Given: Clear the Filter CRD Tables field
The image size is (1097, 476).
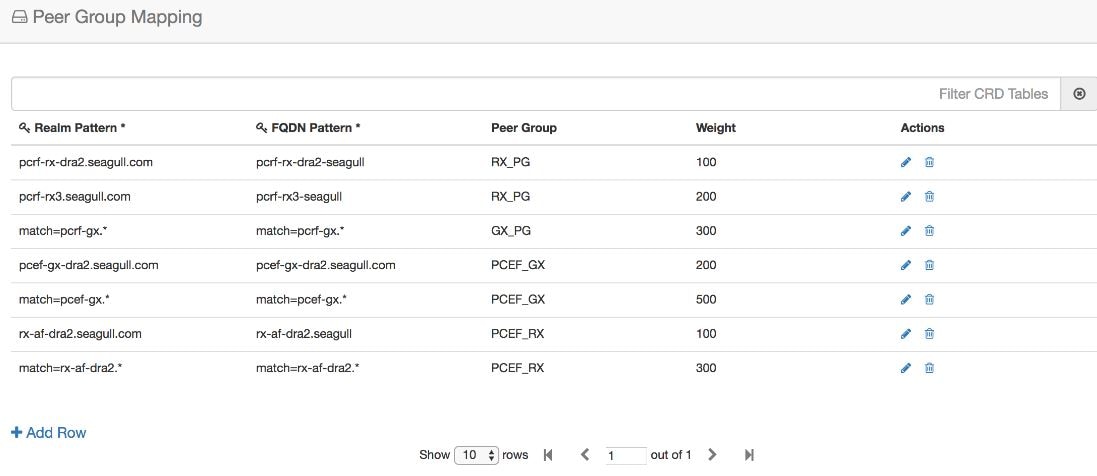Looking at the screenshot, I should (x=1079, y=94).
